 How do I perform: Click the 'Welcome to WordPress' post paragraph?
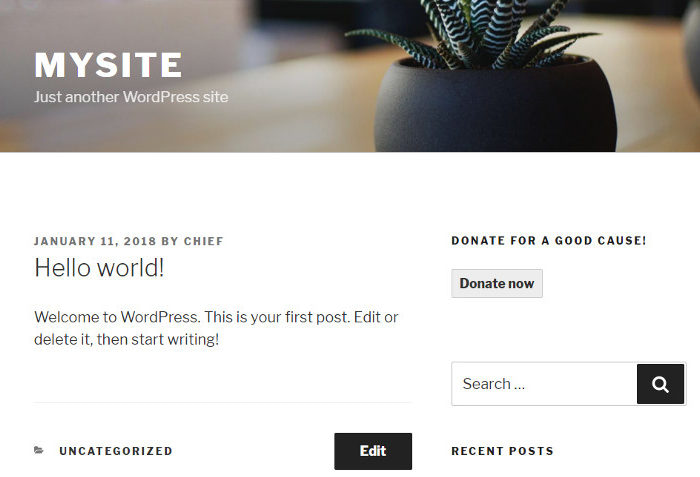(x=216, y=328)
